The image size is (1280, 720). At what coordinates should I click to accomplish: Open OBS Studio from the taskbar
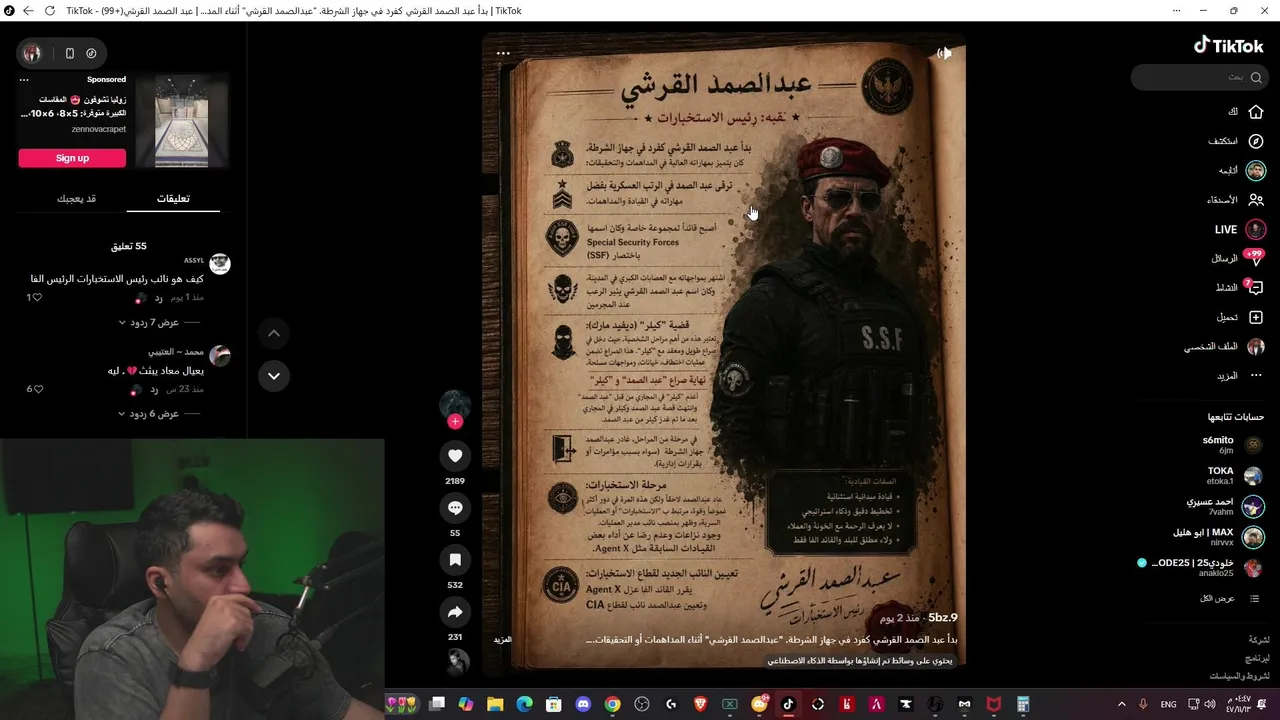(x=642, y=704)
